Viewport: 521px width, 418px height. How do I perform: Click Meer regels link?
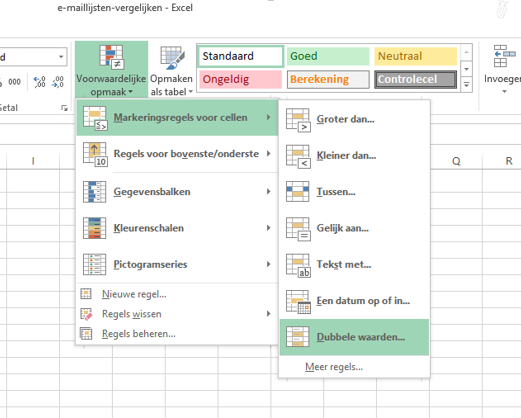pos(334,367)
